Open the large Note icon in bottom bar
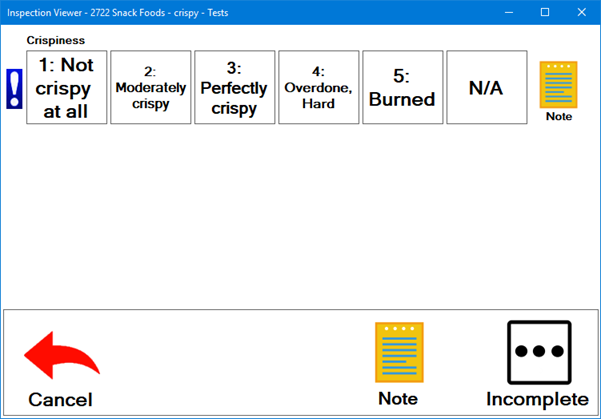 coord(398,352)
